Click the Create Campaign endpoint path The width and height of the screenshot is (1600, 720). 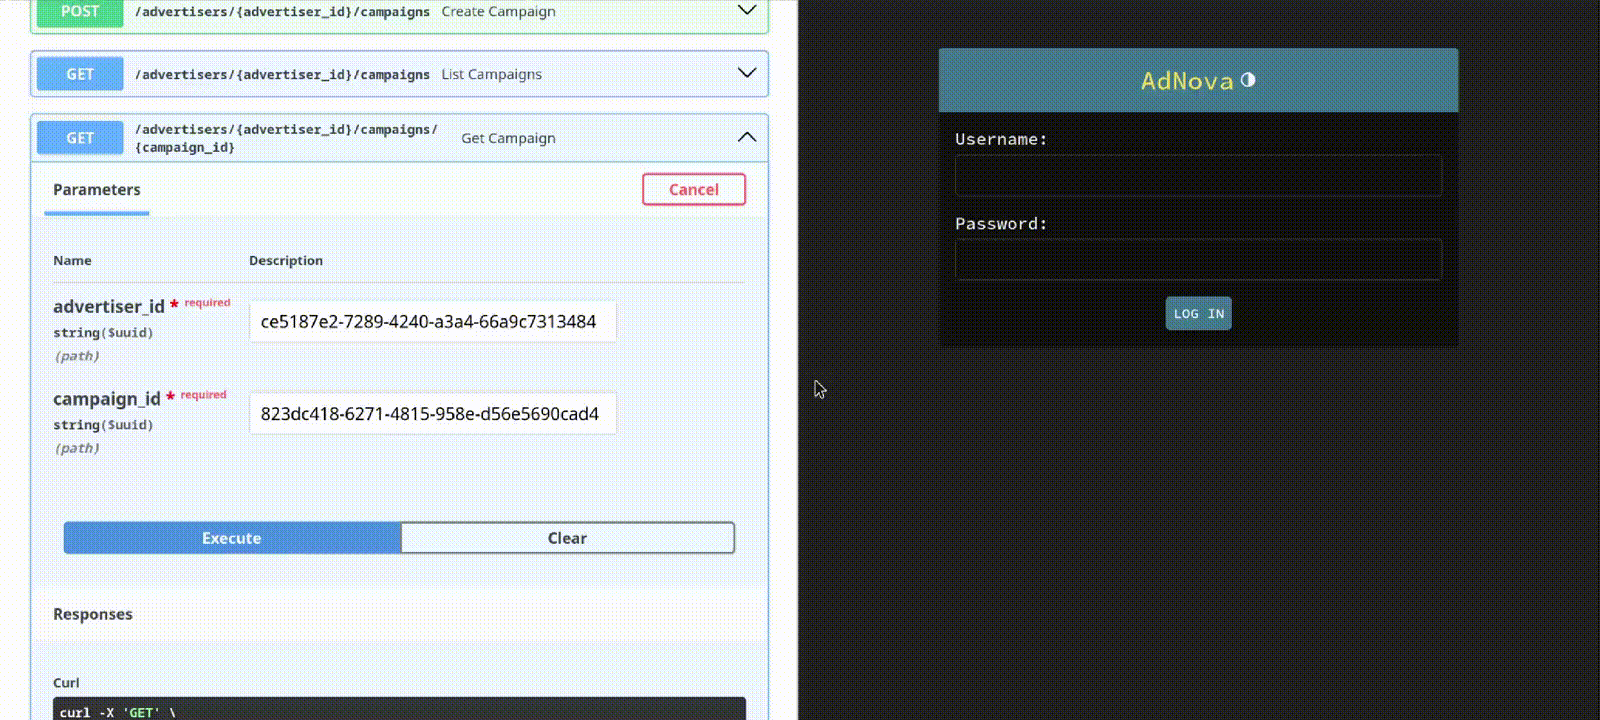(282, 12)
